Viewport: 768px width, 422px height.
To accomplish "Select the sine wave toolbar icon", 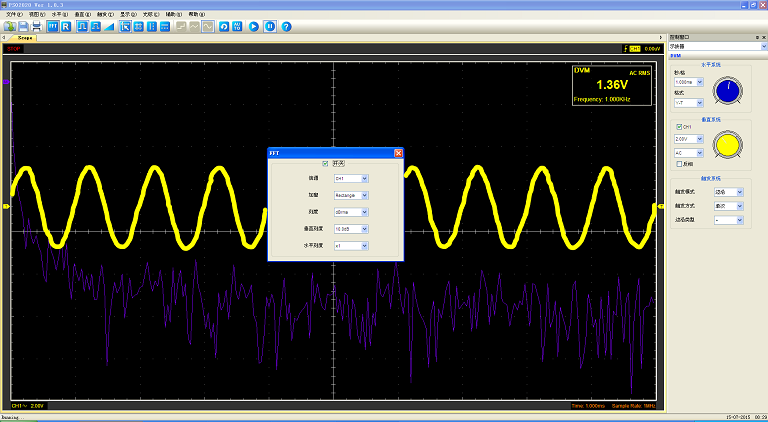I will [x=208, y=26].
